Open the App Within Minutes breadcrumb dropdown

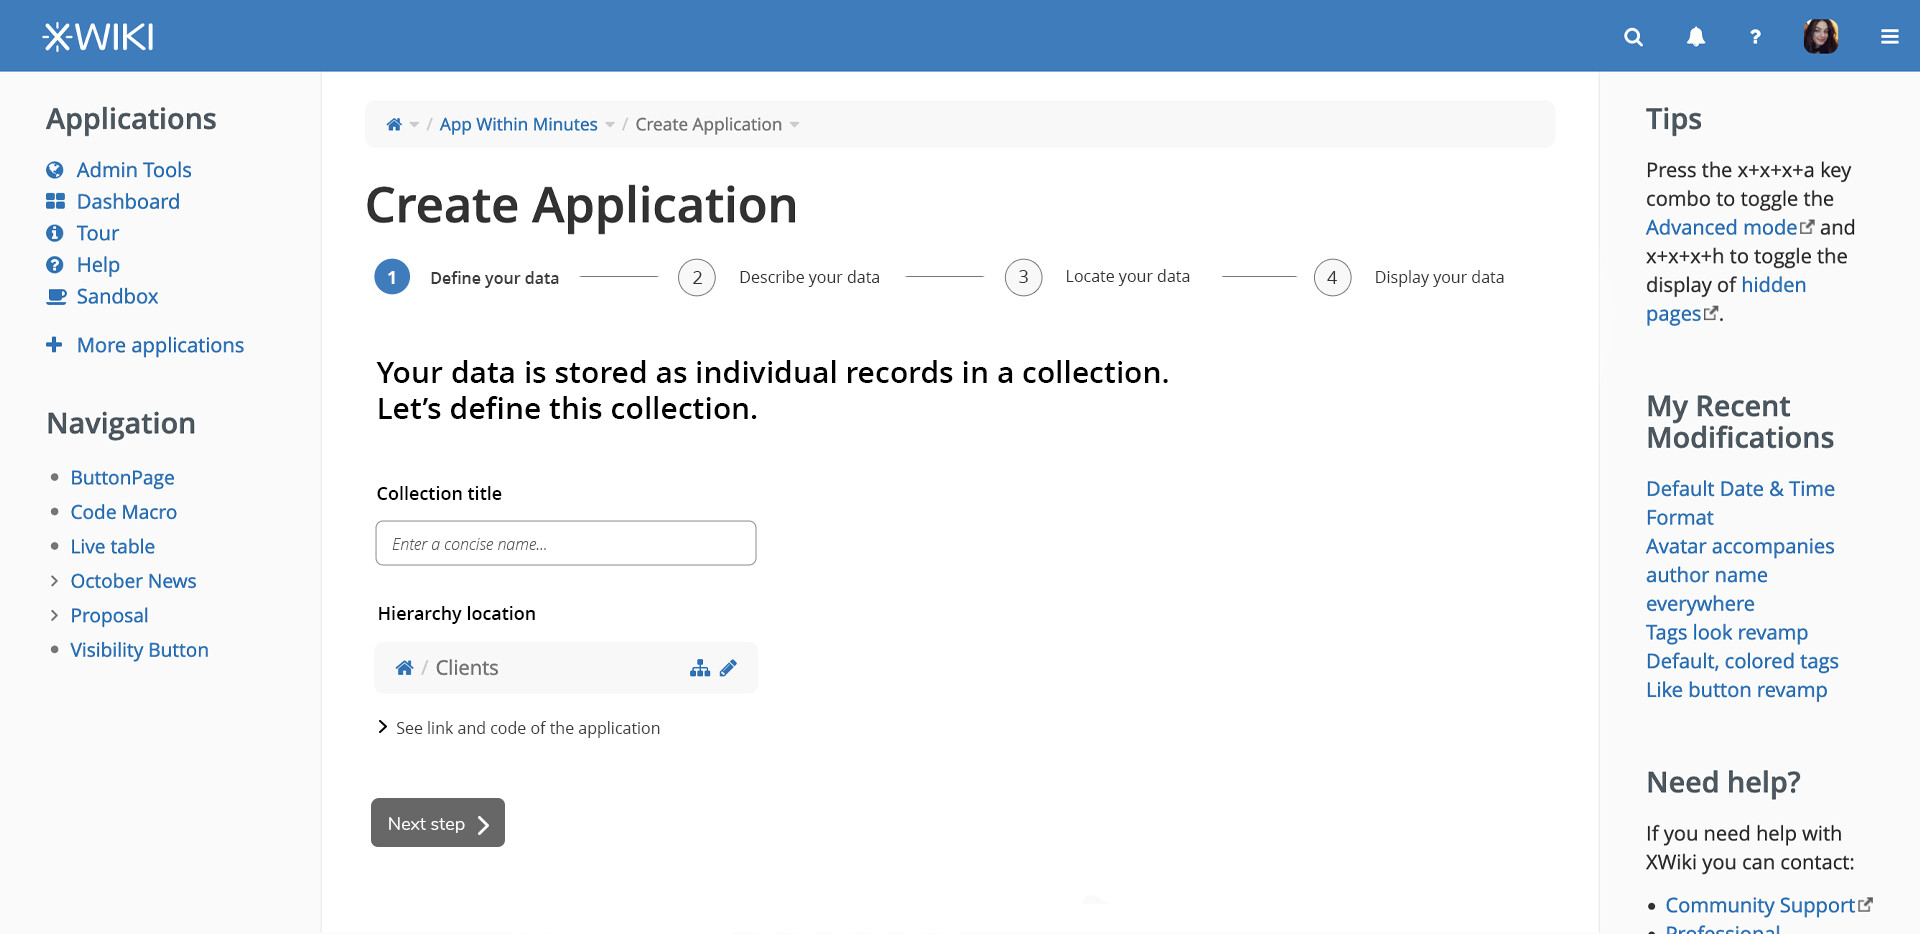(610, 125)
